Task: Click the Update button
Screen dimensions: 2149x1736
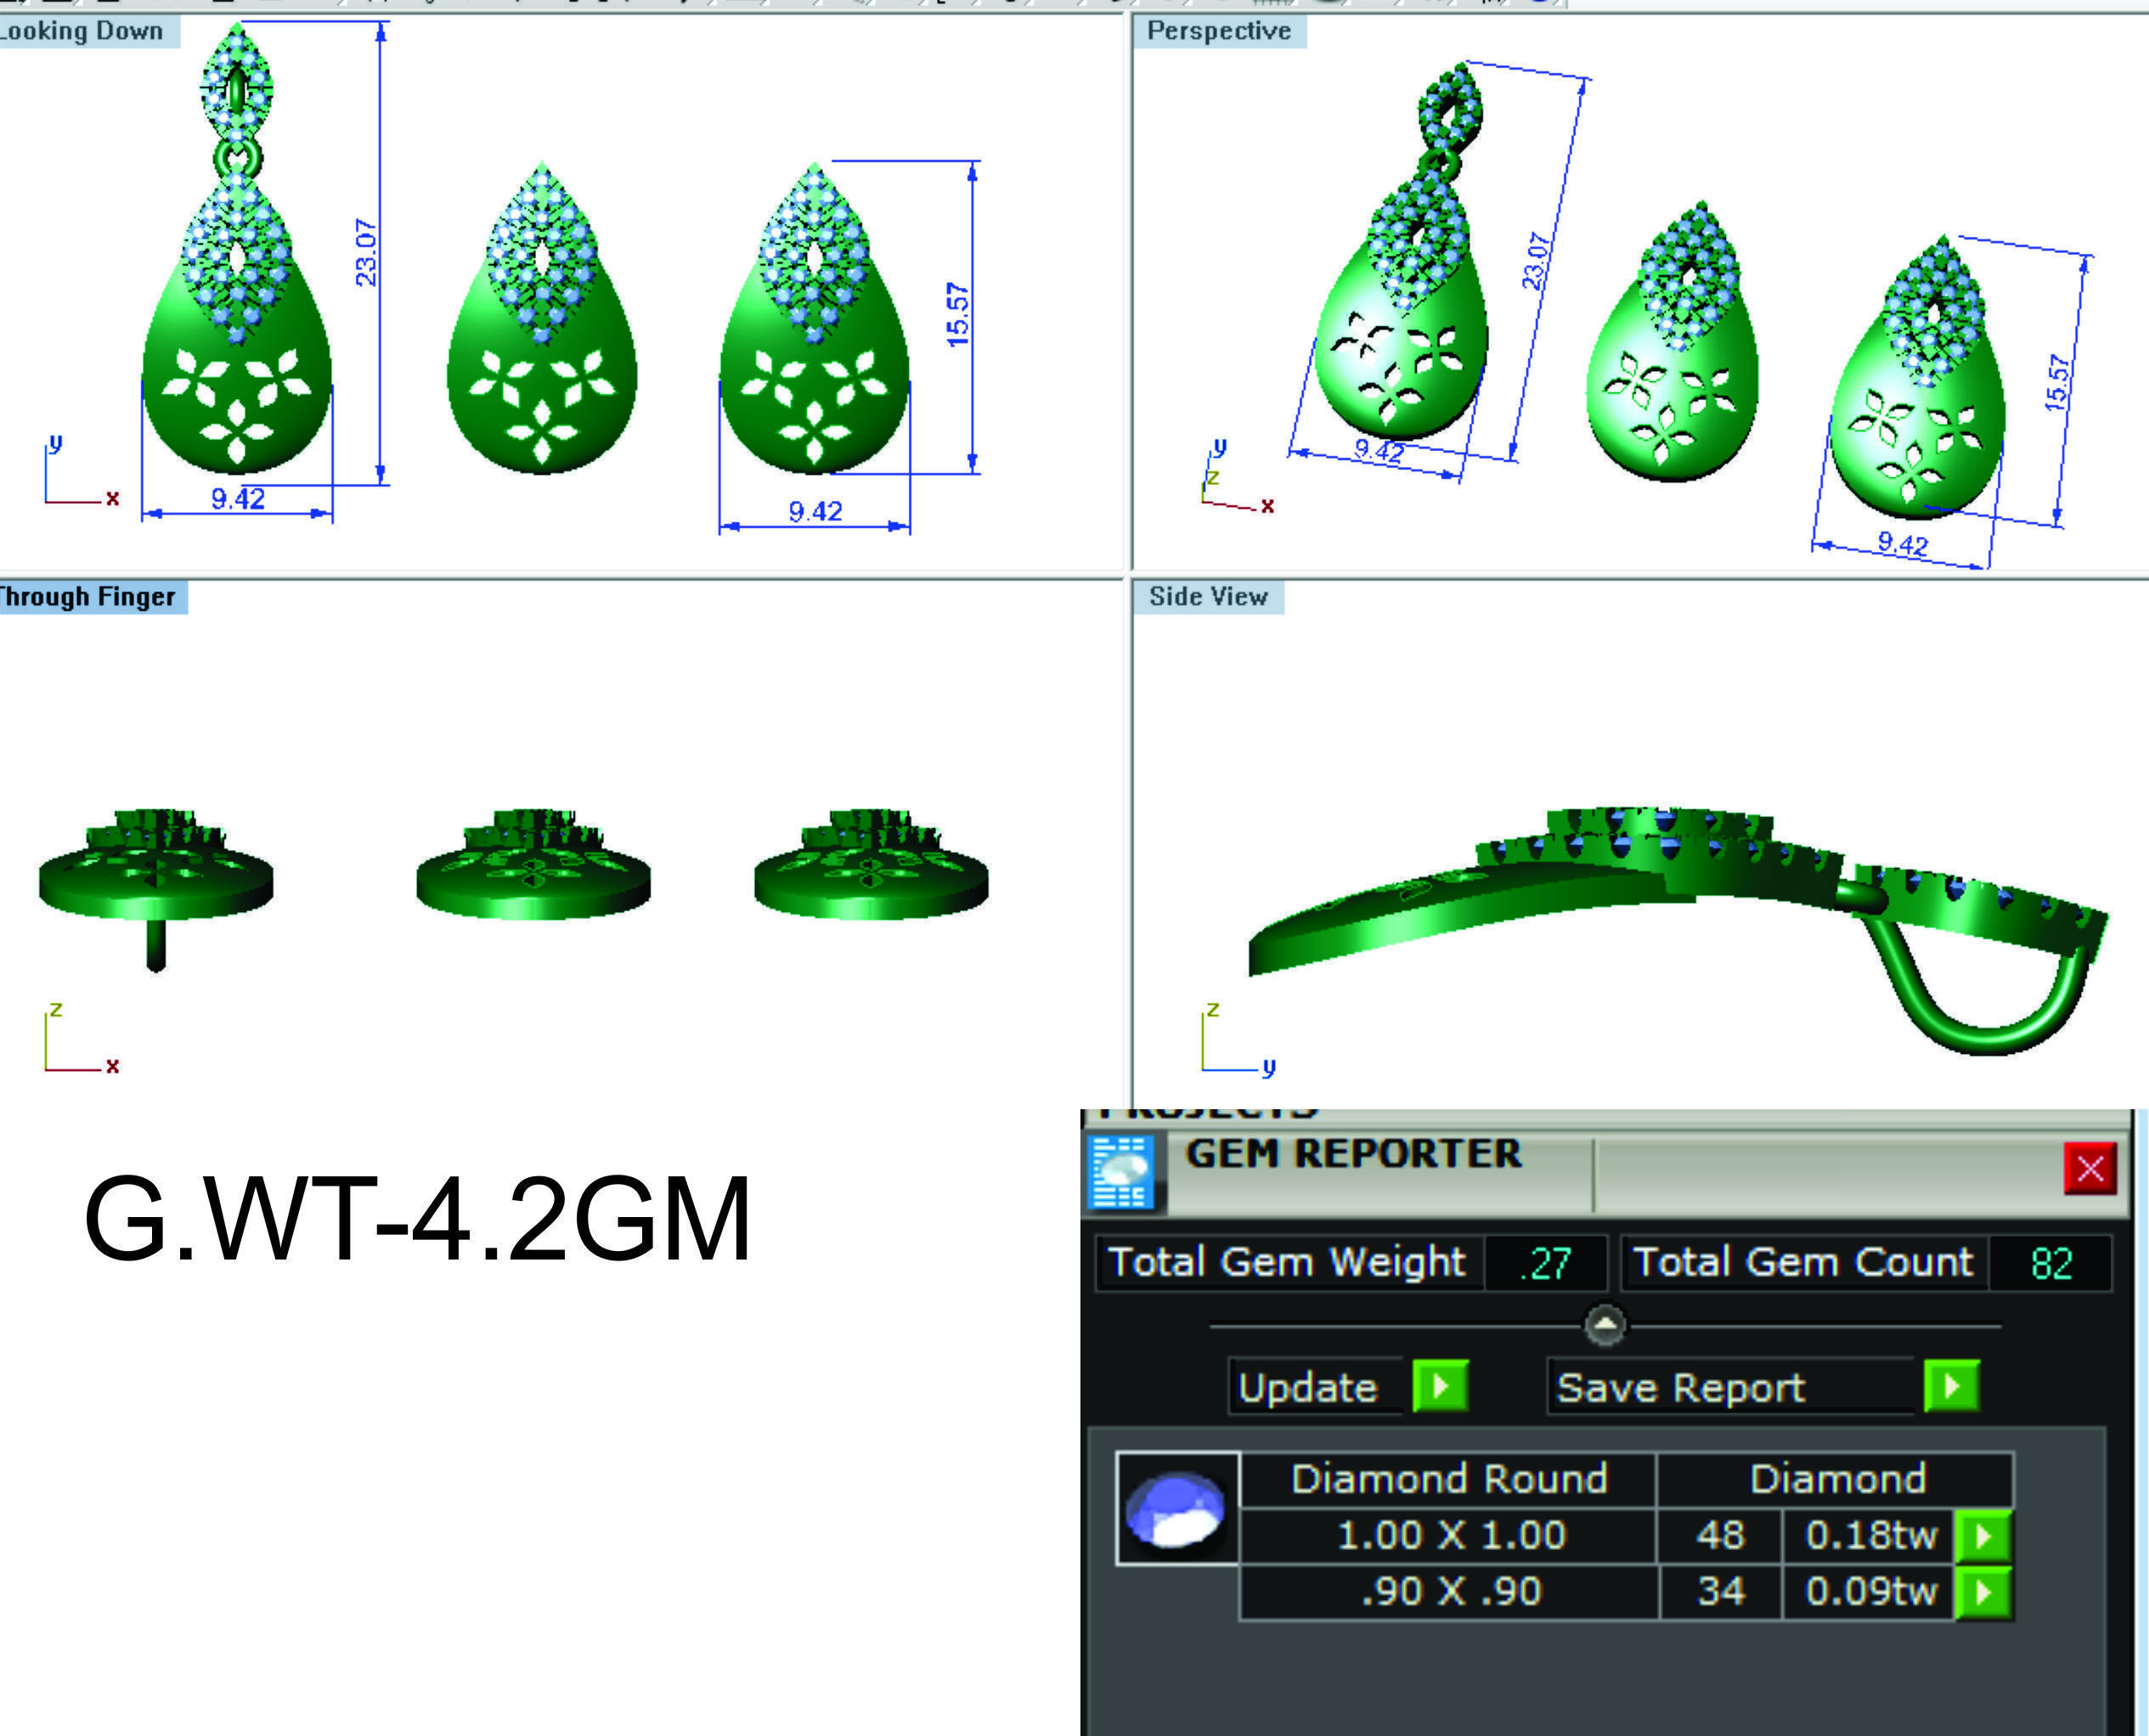Action: click(1315, 1387)
